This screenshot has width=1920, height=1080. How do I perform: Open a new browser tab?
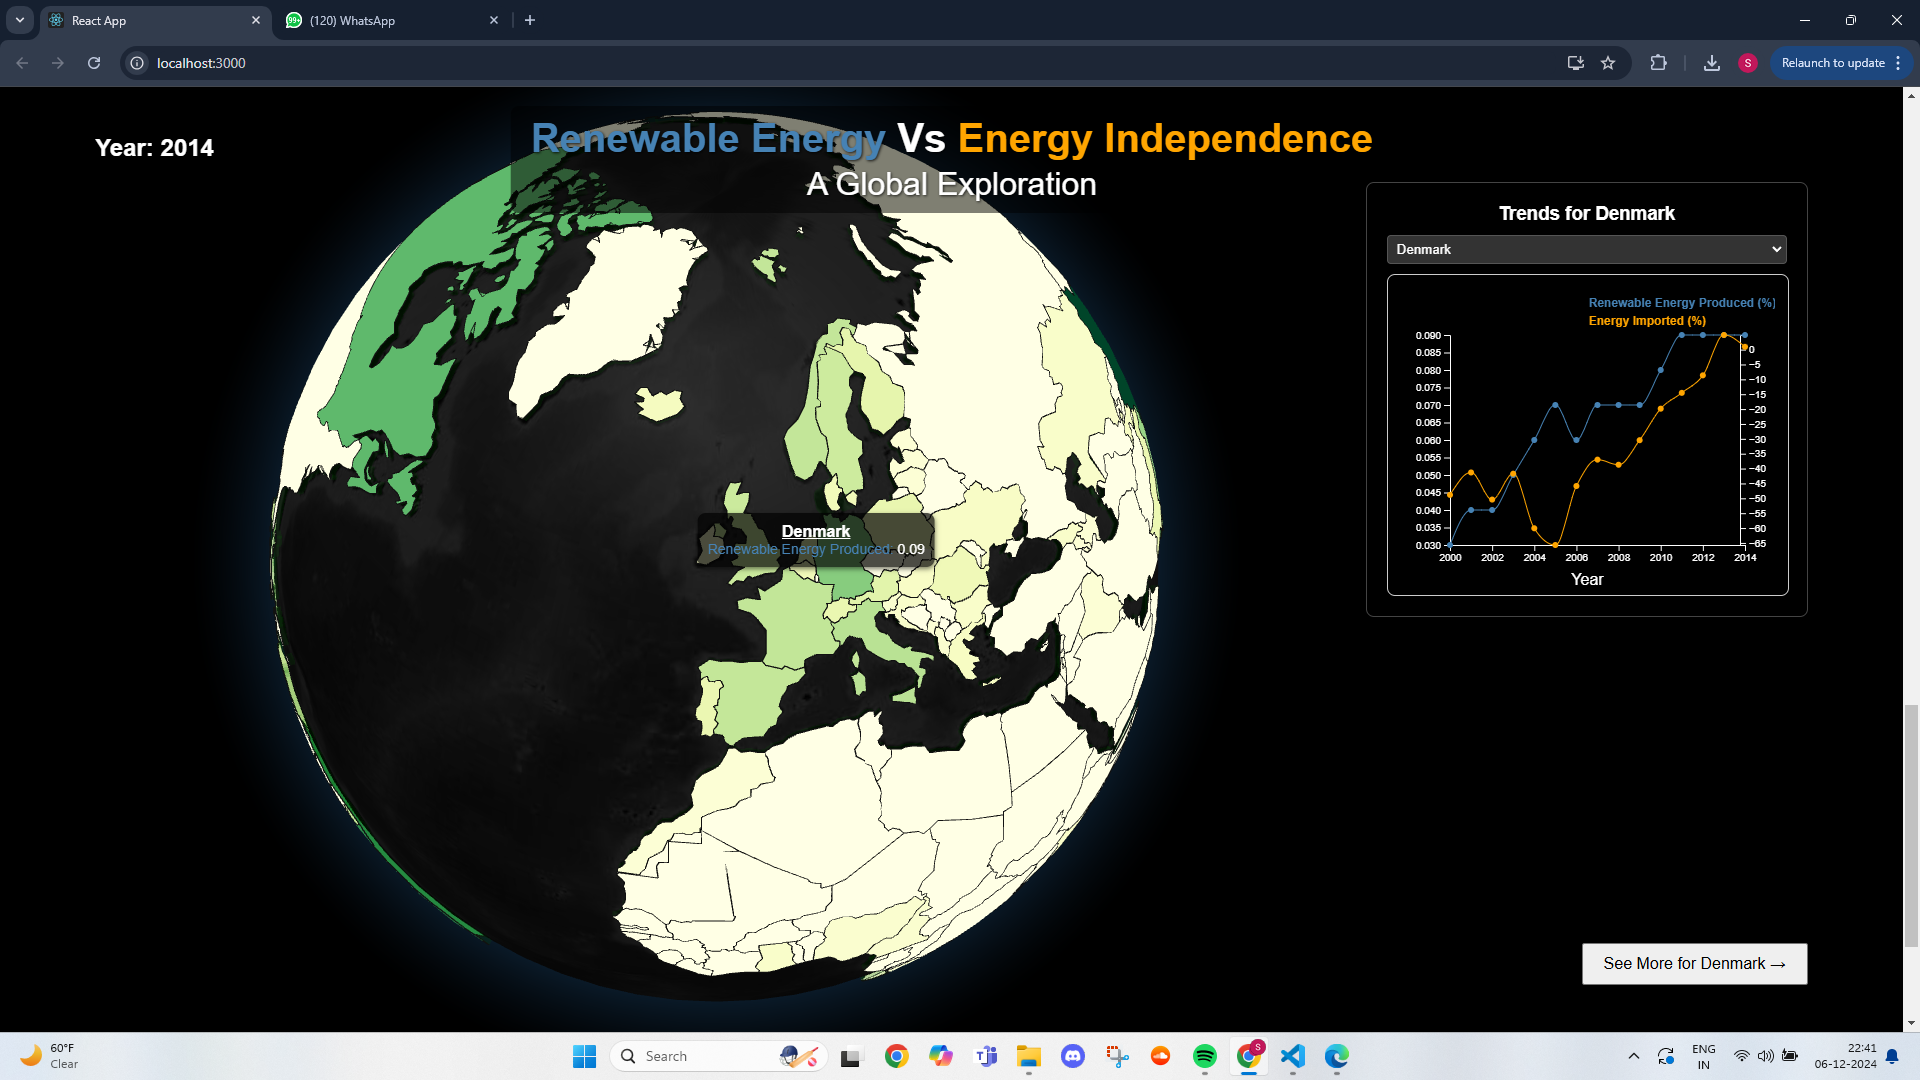[530, 20]
